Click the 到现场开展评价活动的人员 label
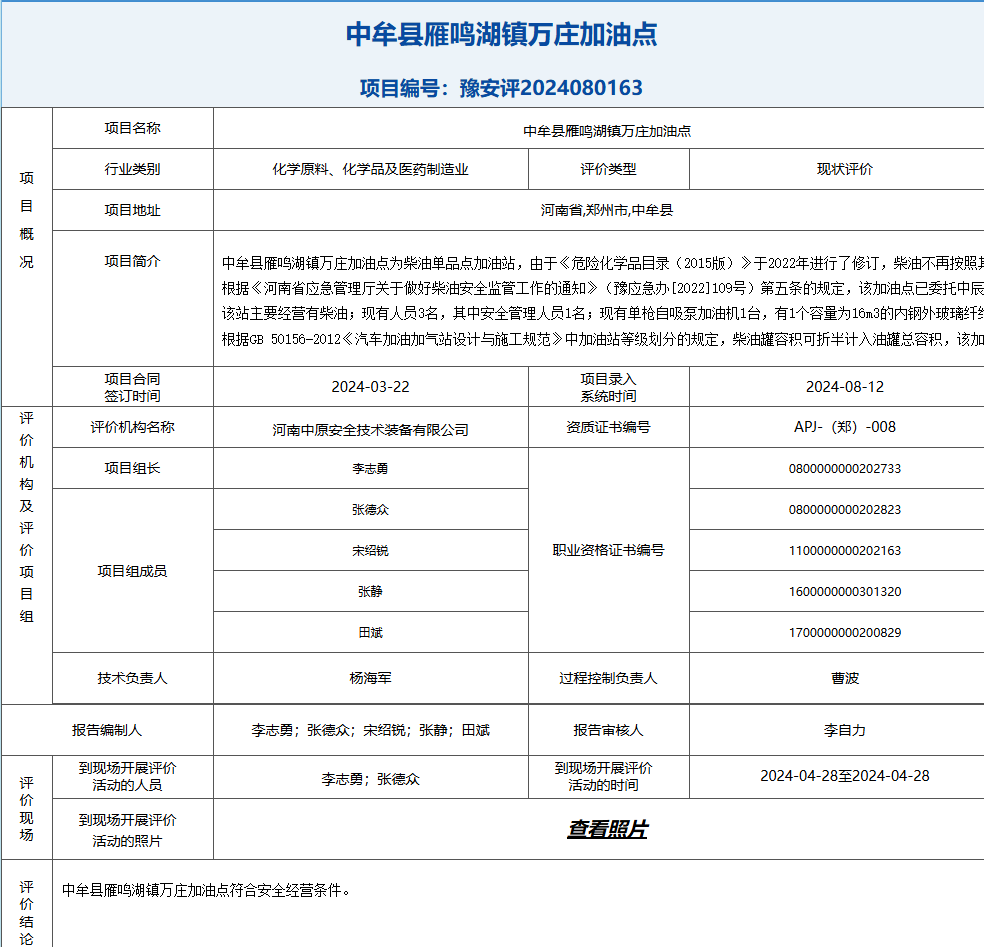The image size is (984, 947). (x=127, y=777)
